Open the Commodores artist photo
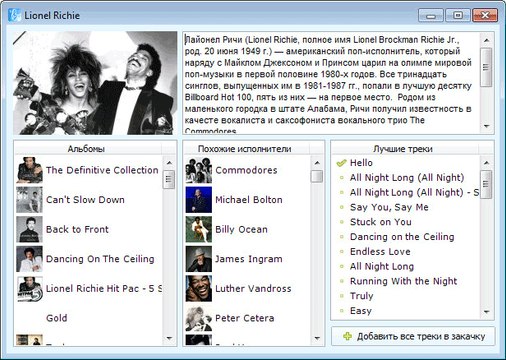The height and width of the screenshot is (360, 506). (x=199, y=170)
